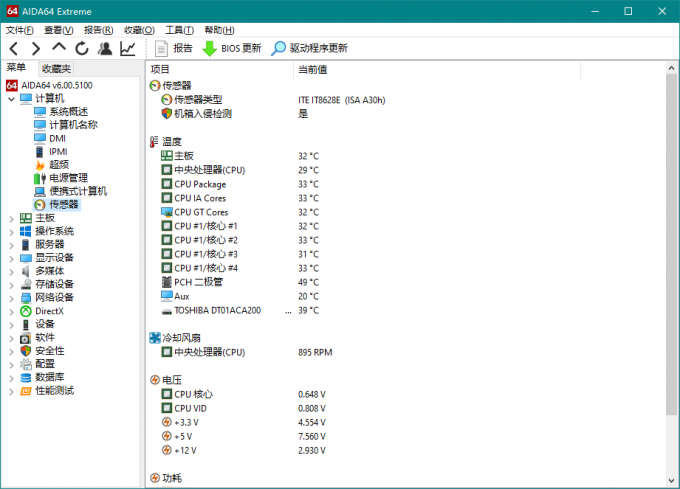The width and height of the screenshot is (680, 489).
Task: Click the 便携式计算机 laptop icon
Action: 40,192
